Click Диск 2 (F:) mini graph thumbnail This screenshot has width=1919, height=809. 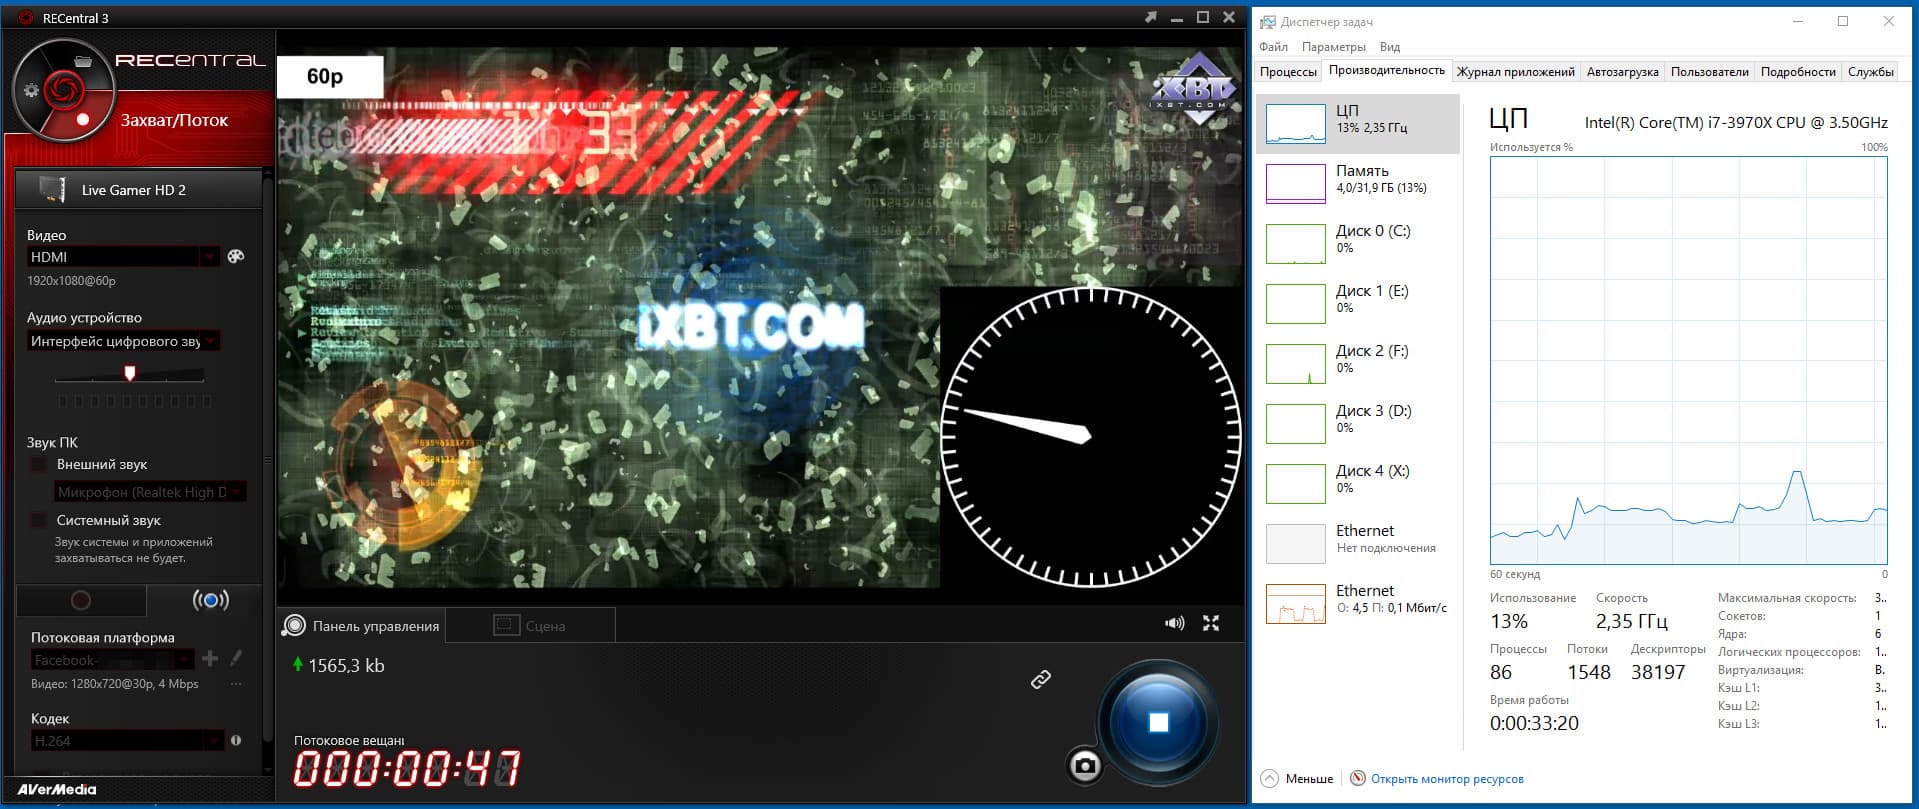pos(1296,364)
